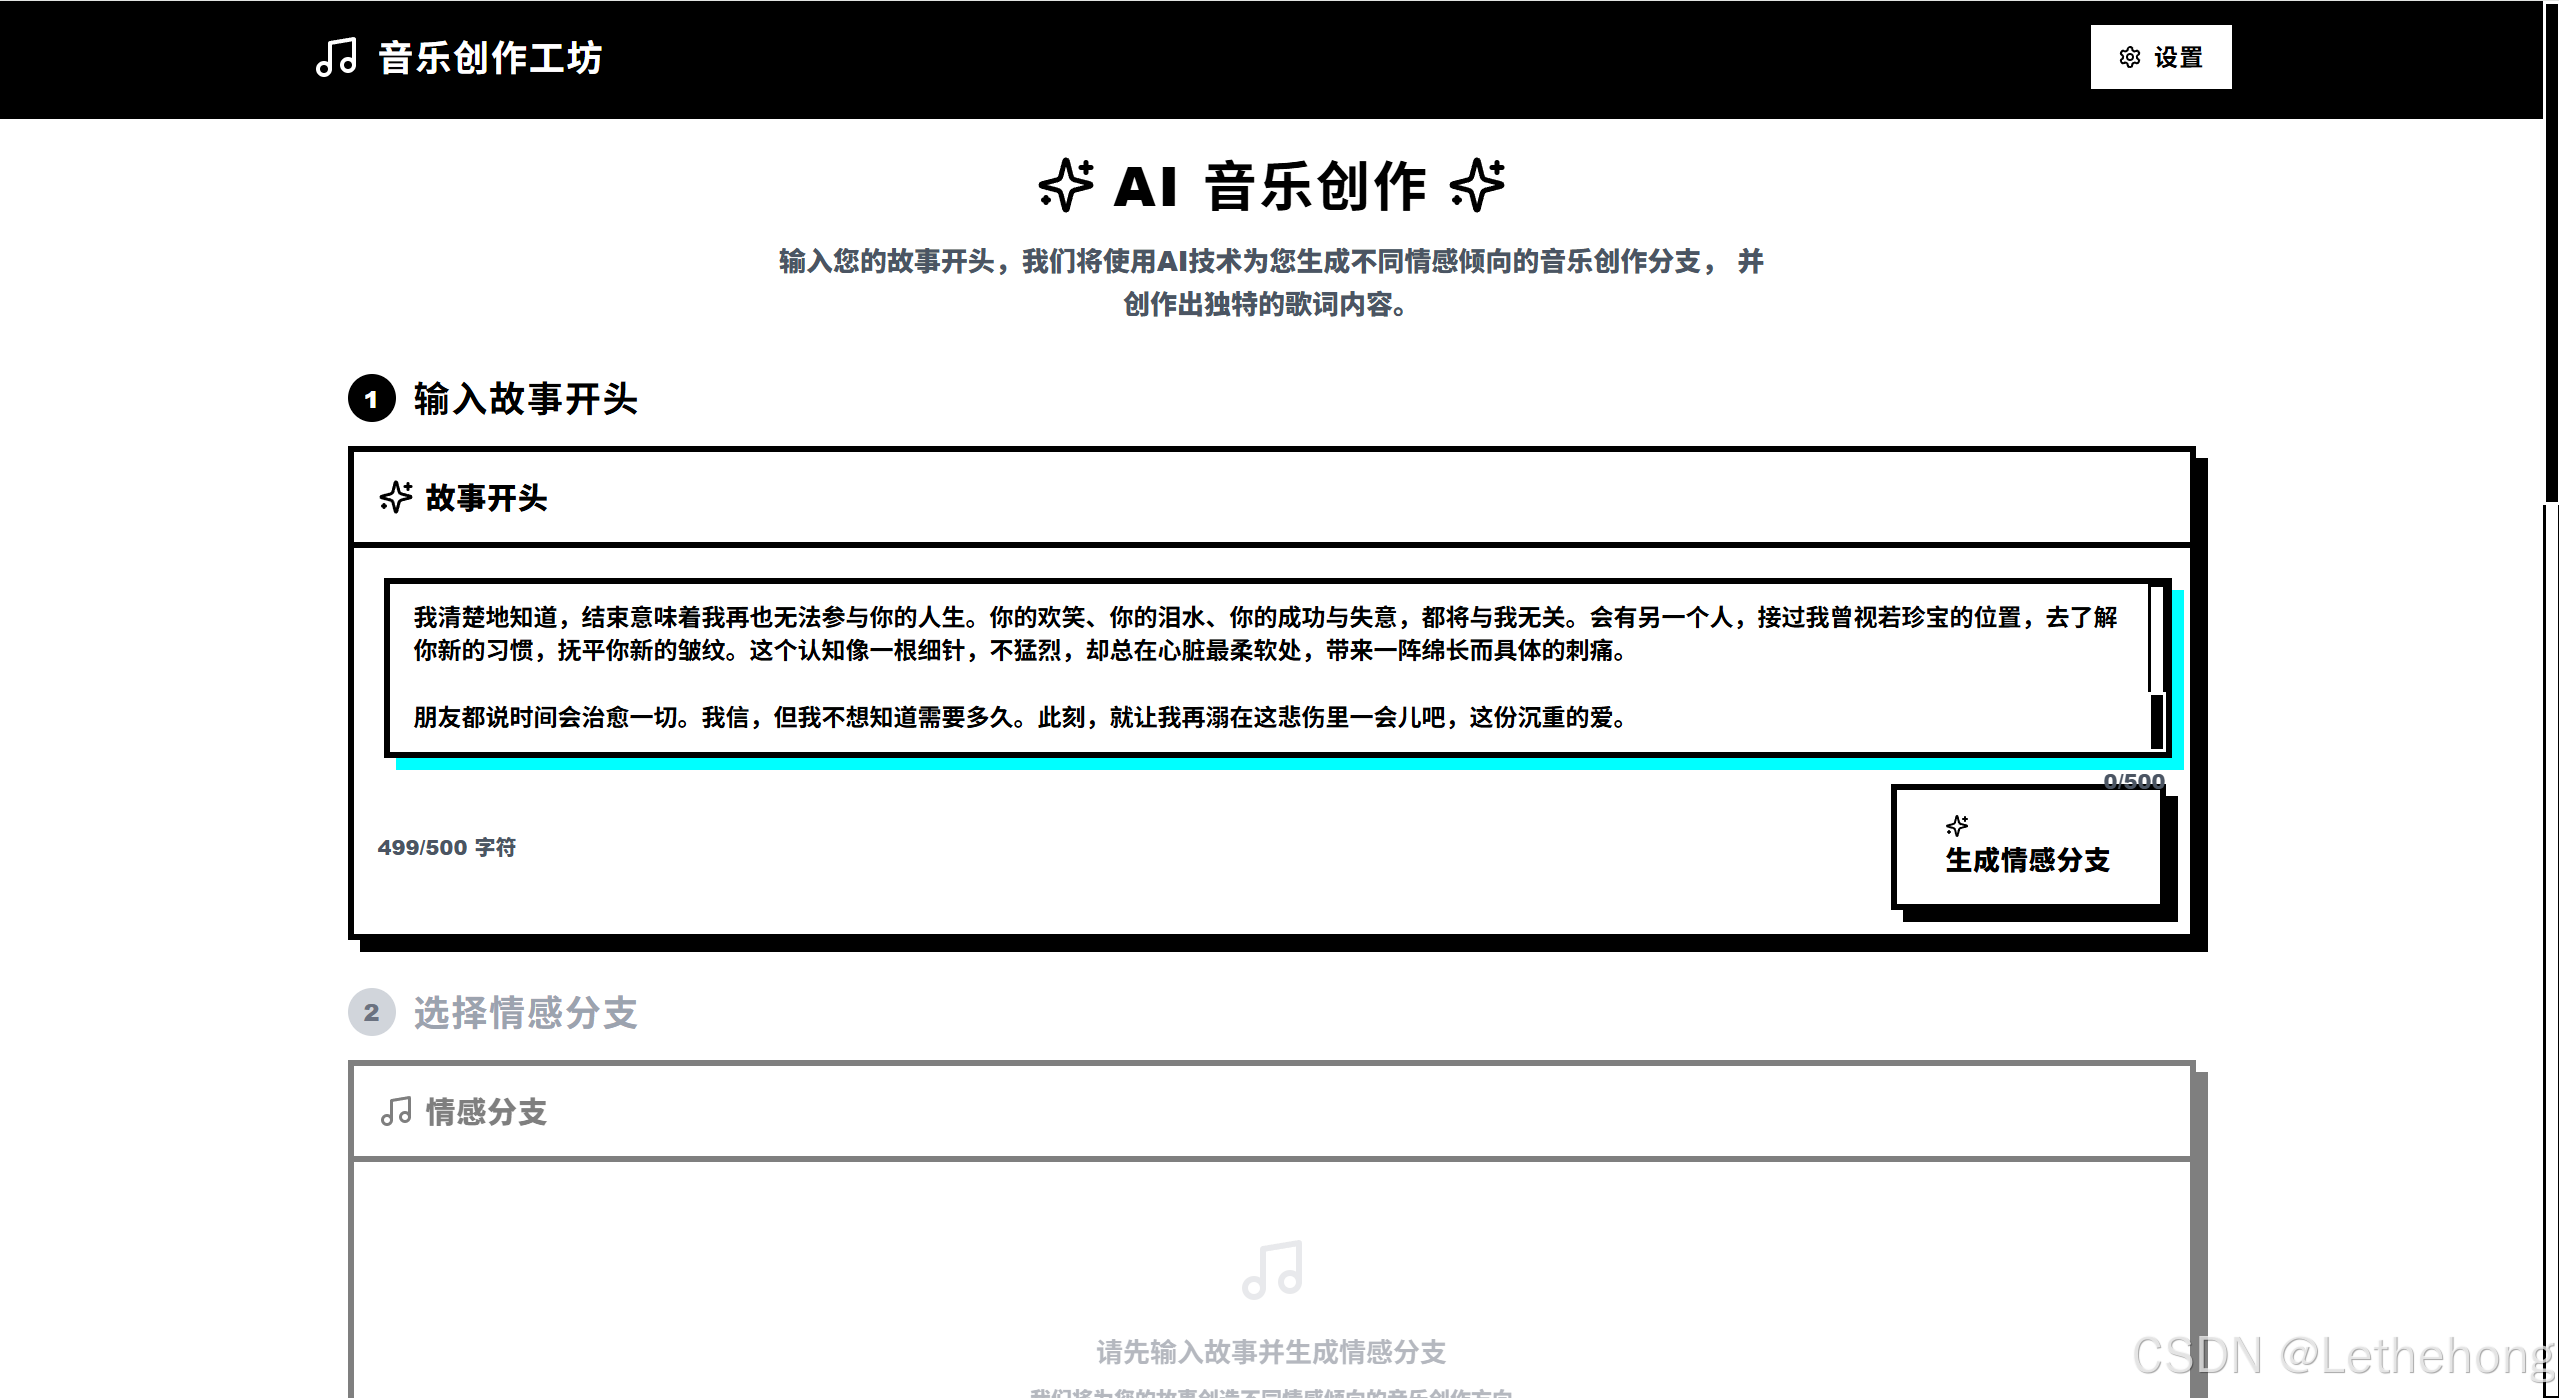Image resolution: width=2559 pixels, height=1398 pixels.
Task: Click the 499/500 字符 character counter
Action: (x=446, y=847)
